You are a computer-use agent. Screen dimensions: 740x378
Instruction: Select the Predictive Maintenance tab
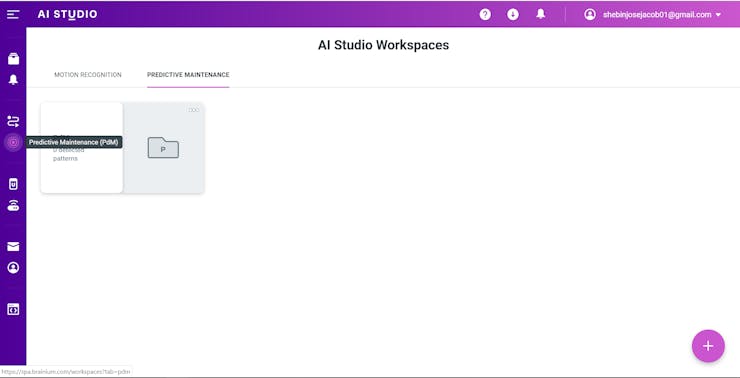(188, 75)
